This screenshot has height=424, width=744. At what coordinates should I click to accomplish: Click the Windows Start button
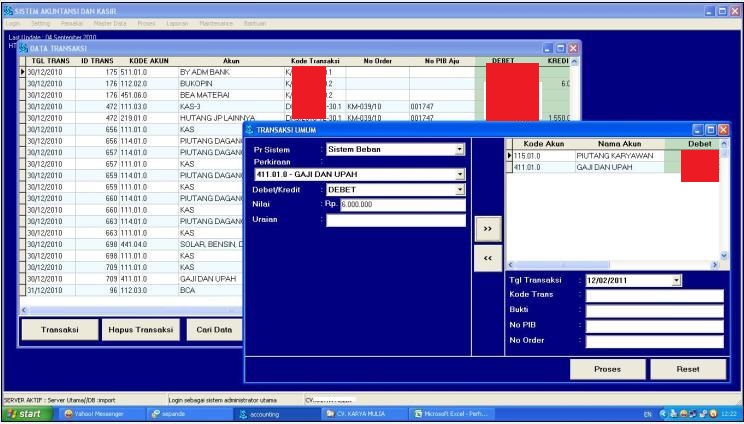pos(27,413)
